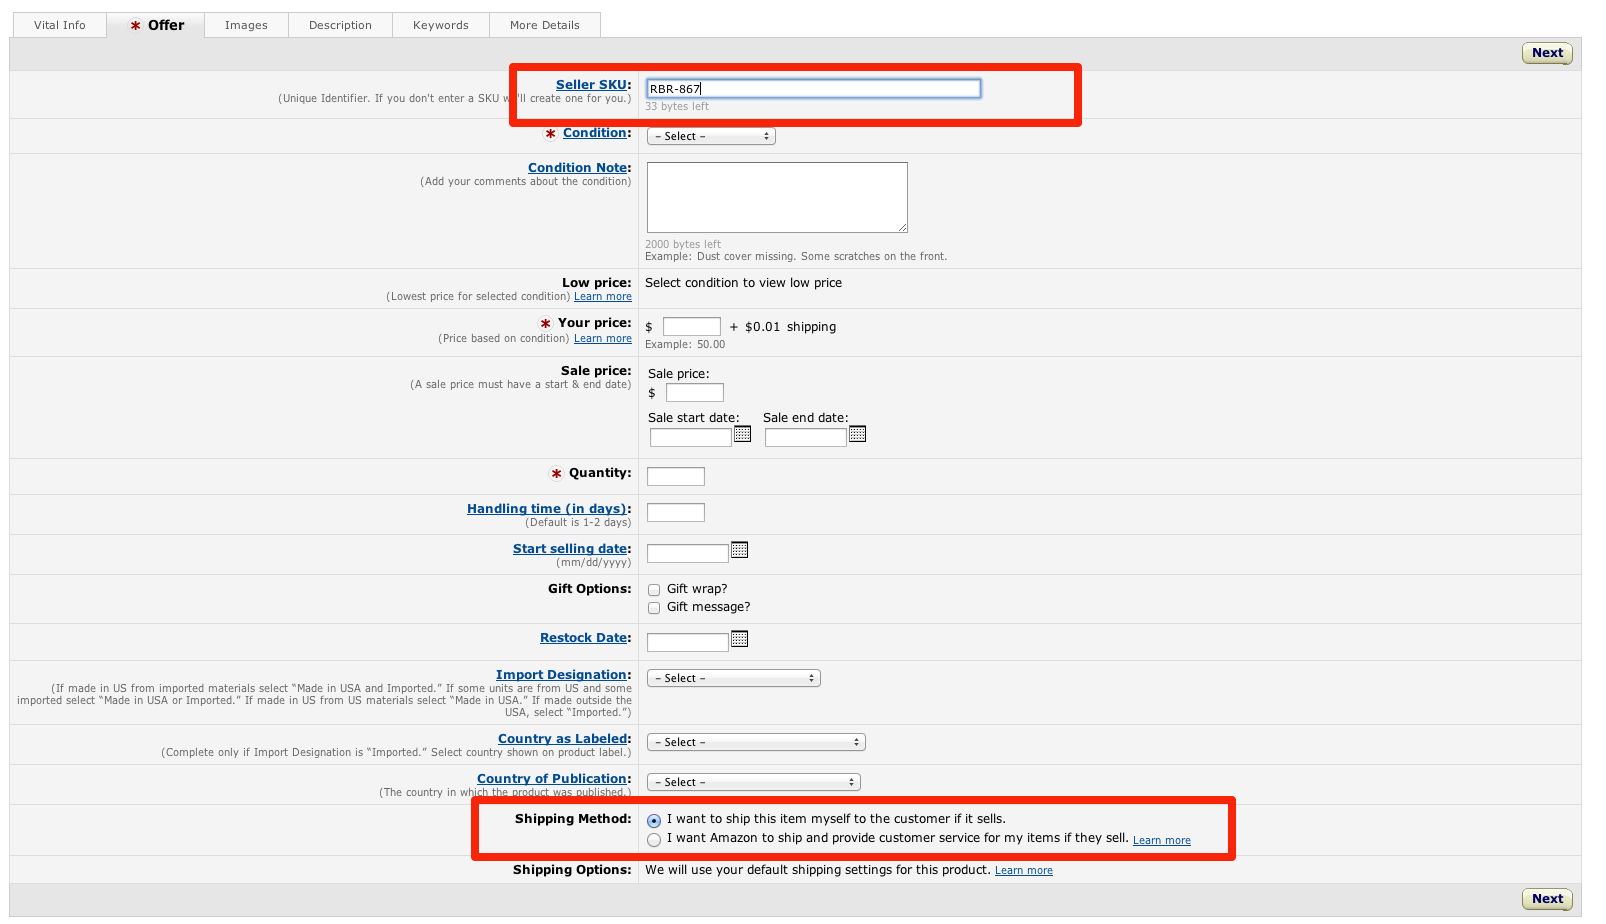1606x924 pixels.
Task: Open the Condition help link
Action: 594,133
